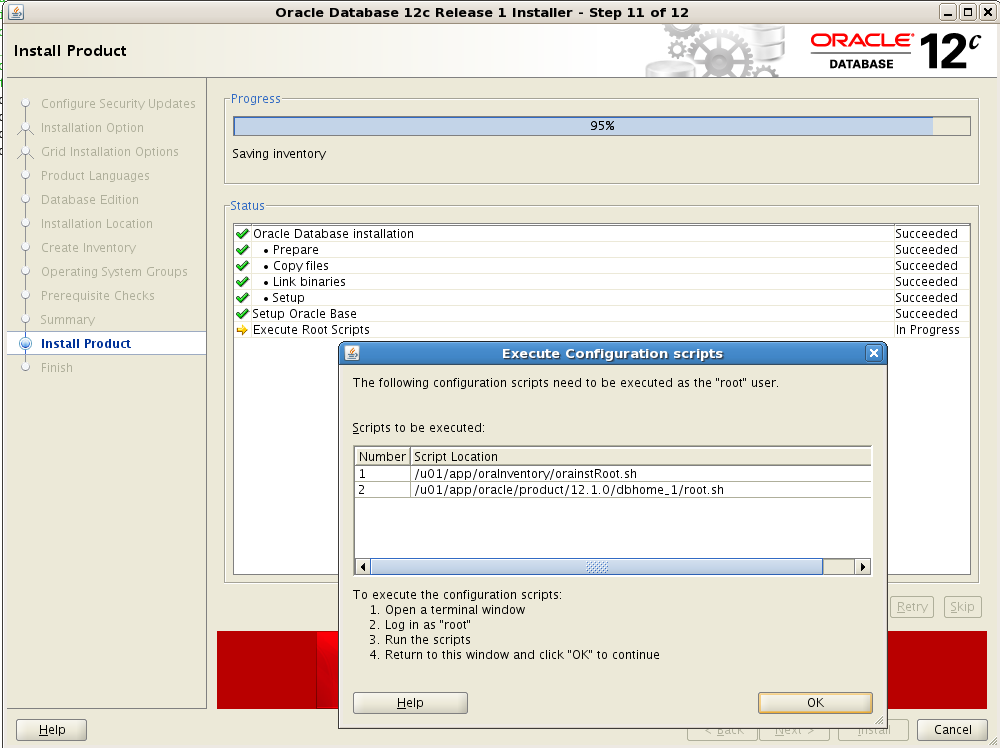Select Summary step in navigation pane
Viewport: 1000px width, 748px height.
click(x=70, y=319)
